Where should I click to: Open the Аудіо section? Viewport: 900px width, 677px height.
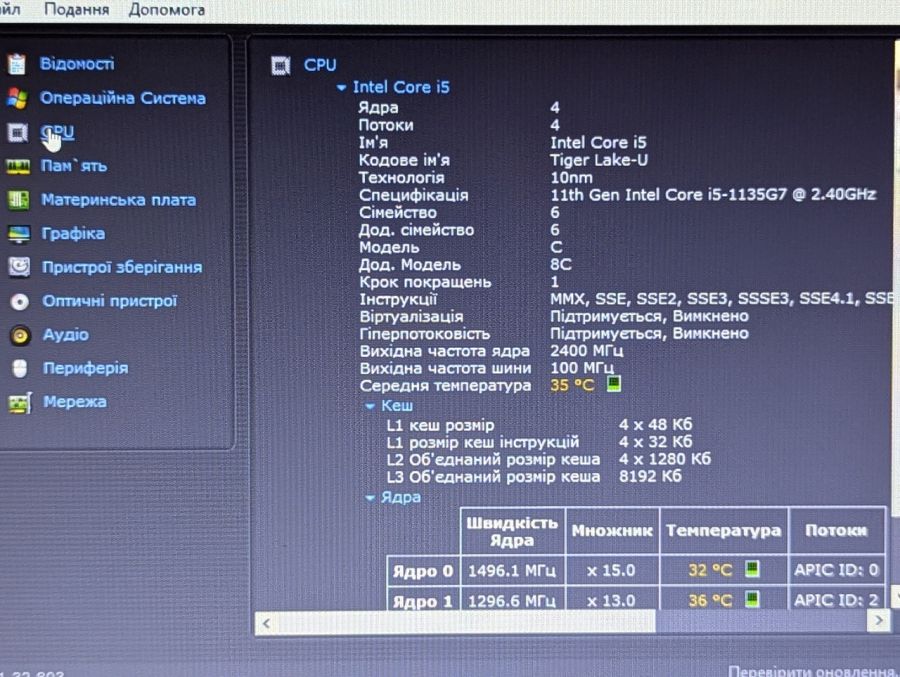[x=66, y=335]
